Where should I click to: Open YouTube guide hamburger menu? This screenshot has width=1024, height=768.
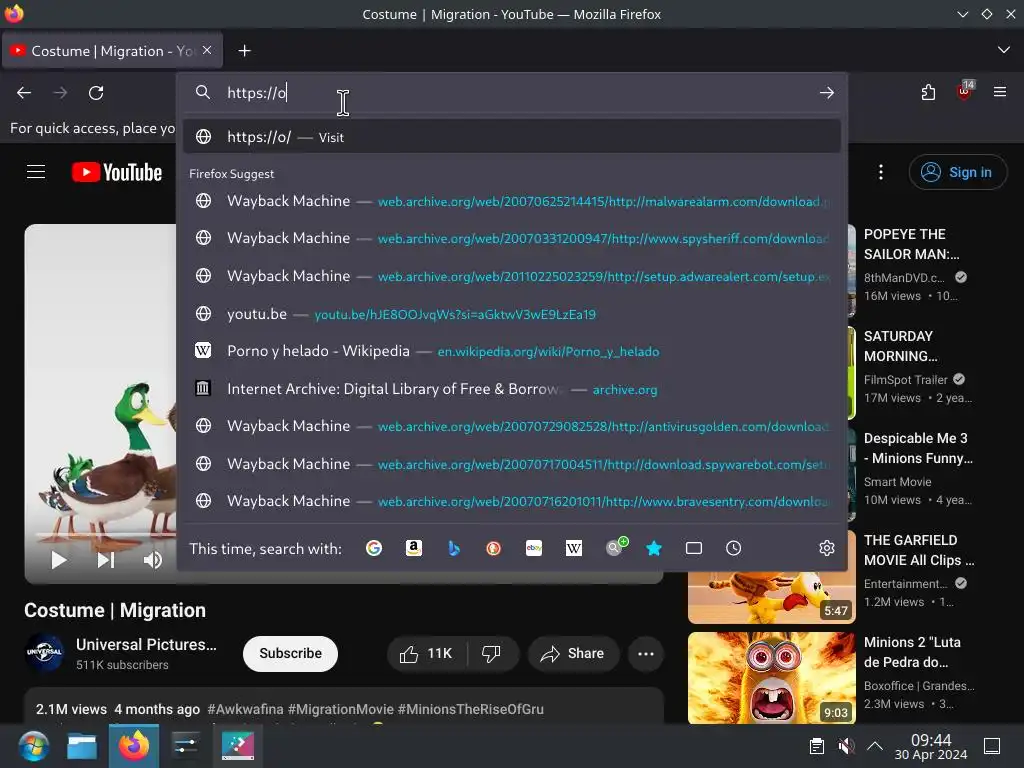click(36, 172)
